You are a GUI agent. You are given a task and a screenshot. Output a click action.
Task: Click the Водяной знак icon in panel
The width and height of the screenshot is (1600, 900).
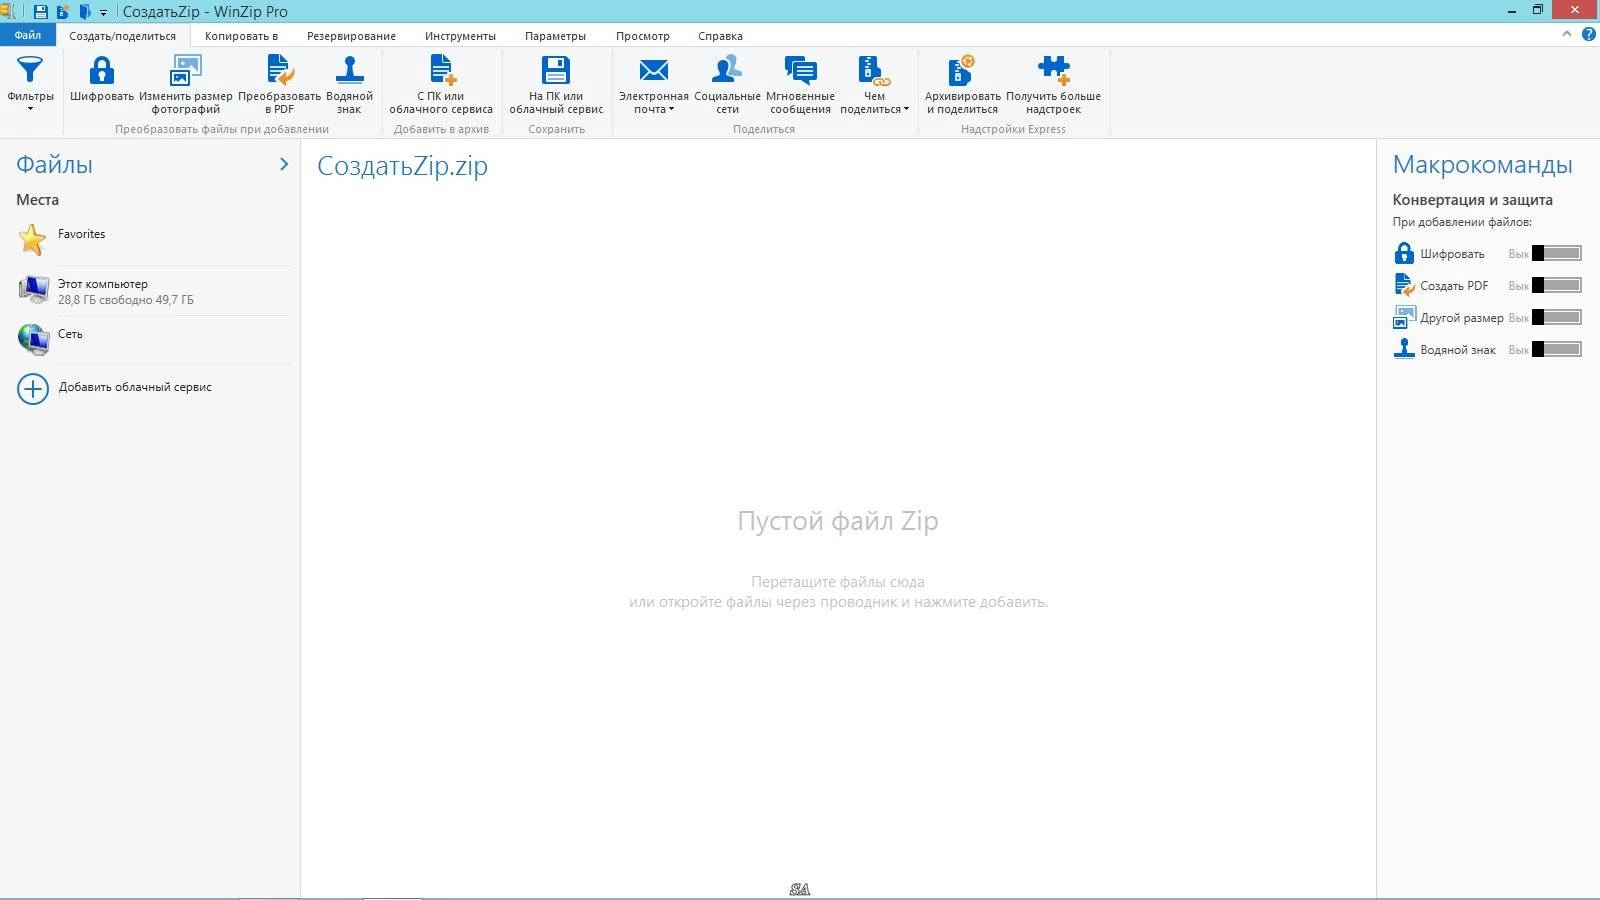tap(1404, 349)
